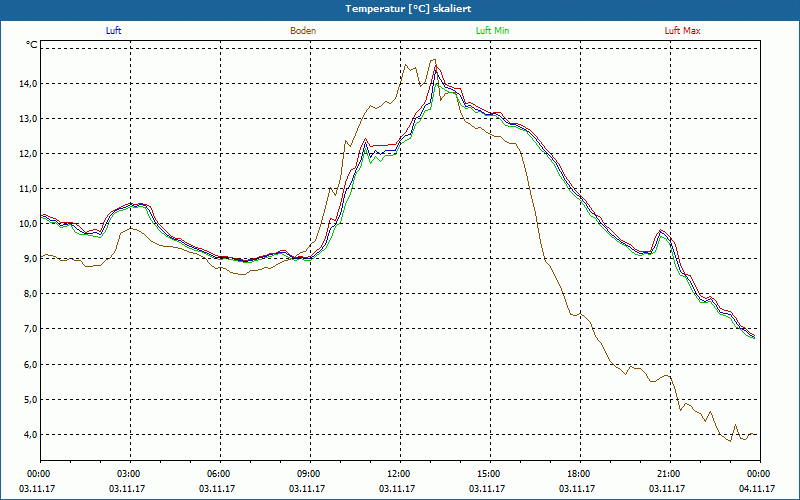Click the '03.11.17' date under 18:00

point(577,488)
